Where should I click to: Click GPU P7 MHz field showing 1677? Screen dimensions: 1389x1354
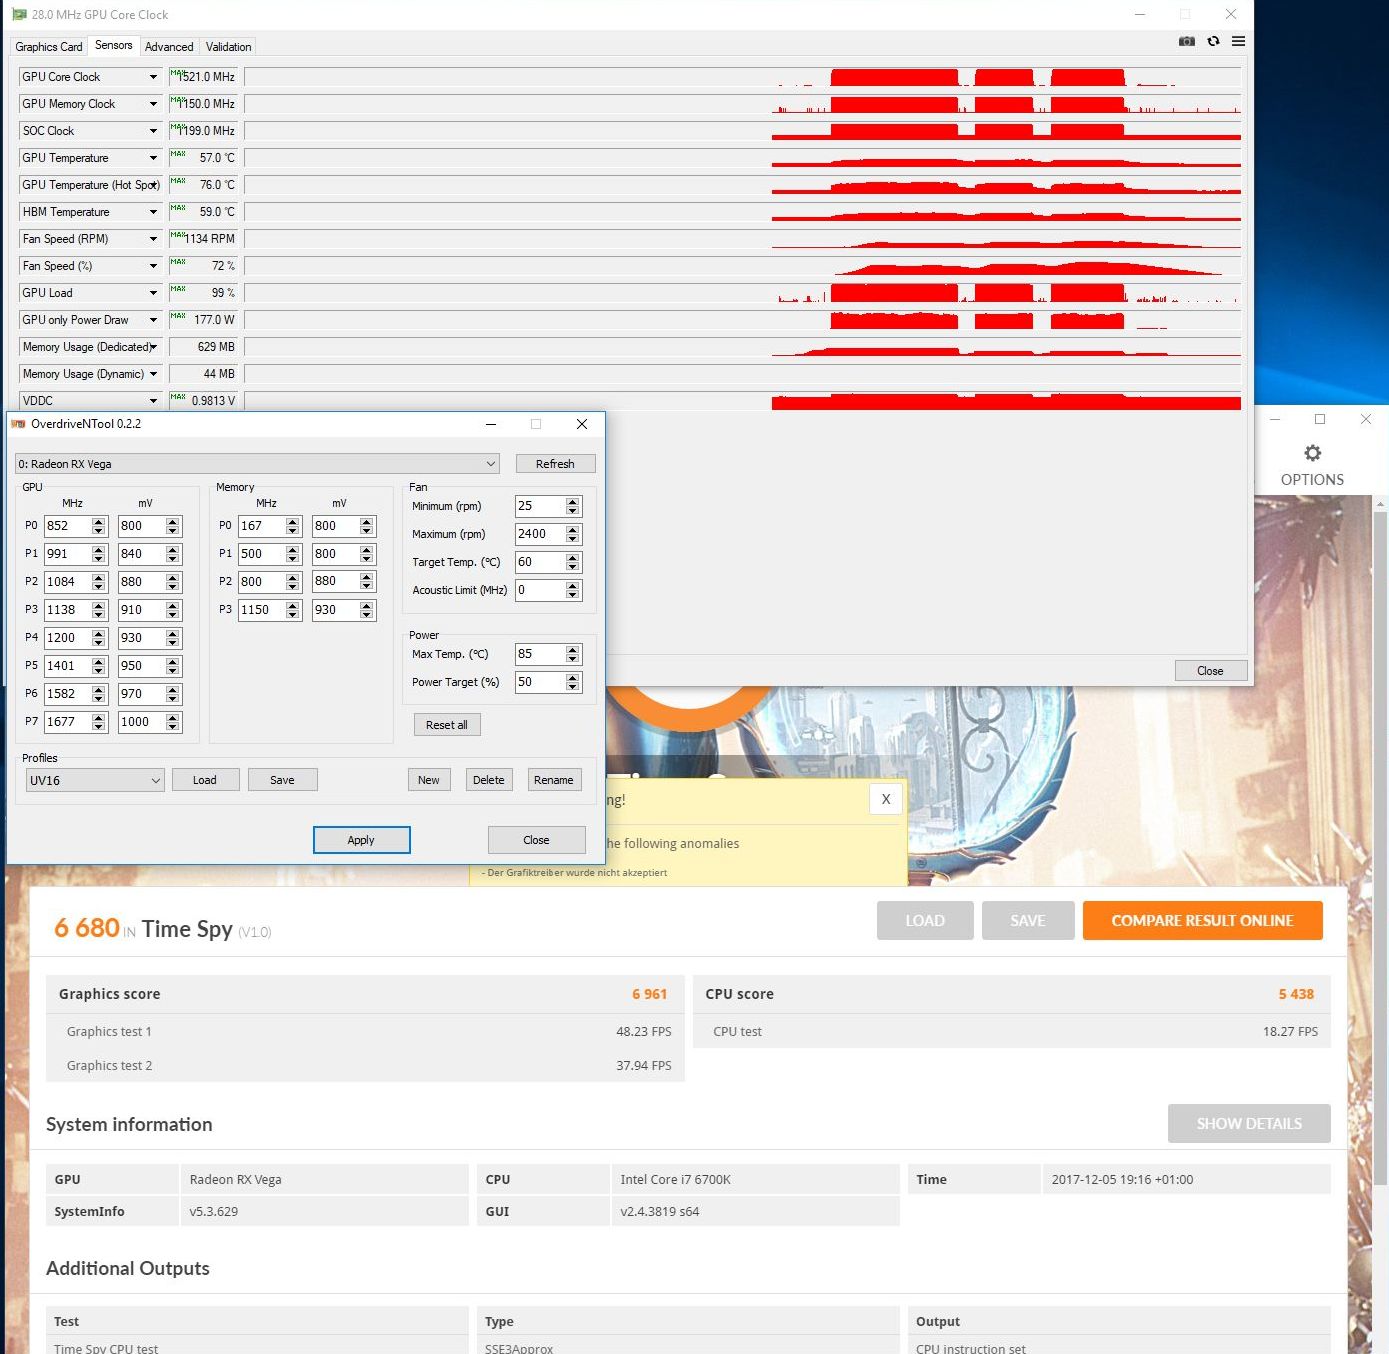coord(67,722)
